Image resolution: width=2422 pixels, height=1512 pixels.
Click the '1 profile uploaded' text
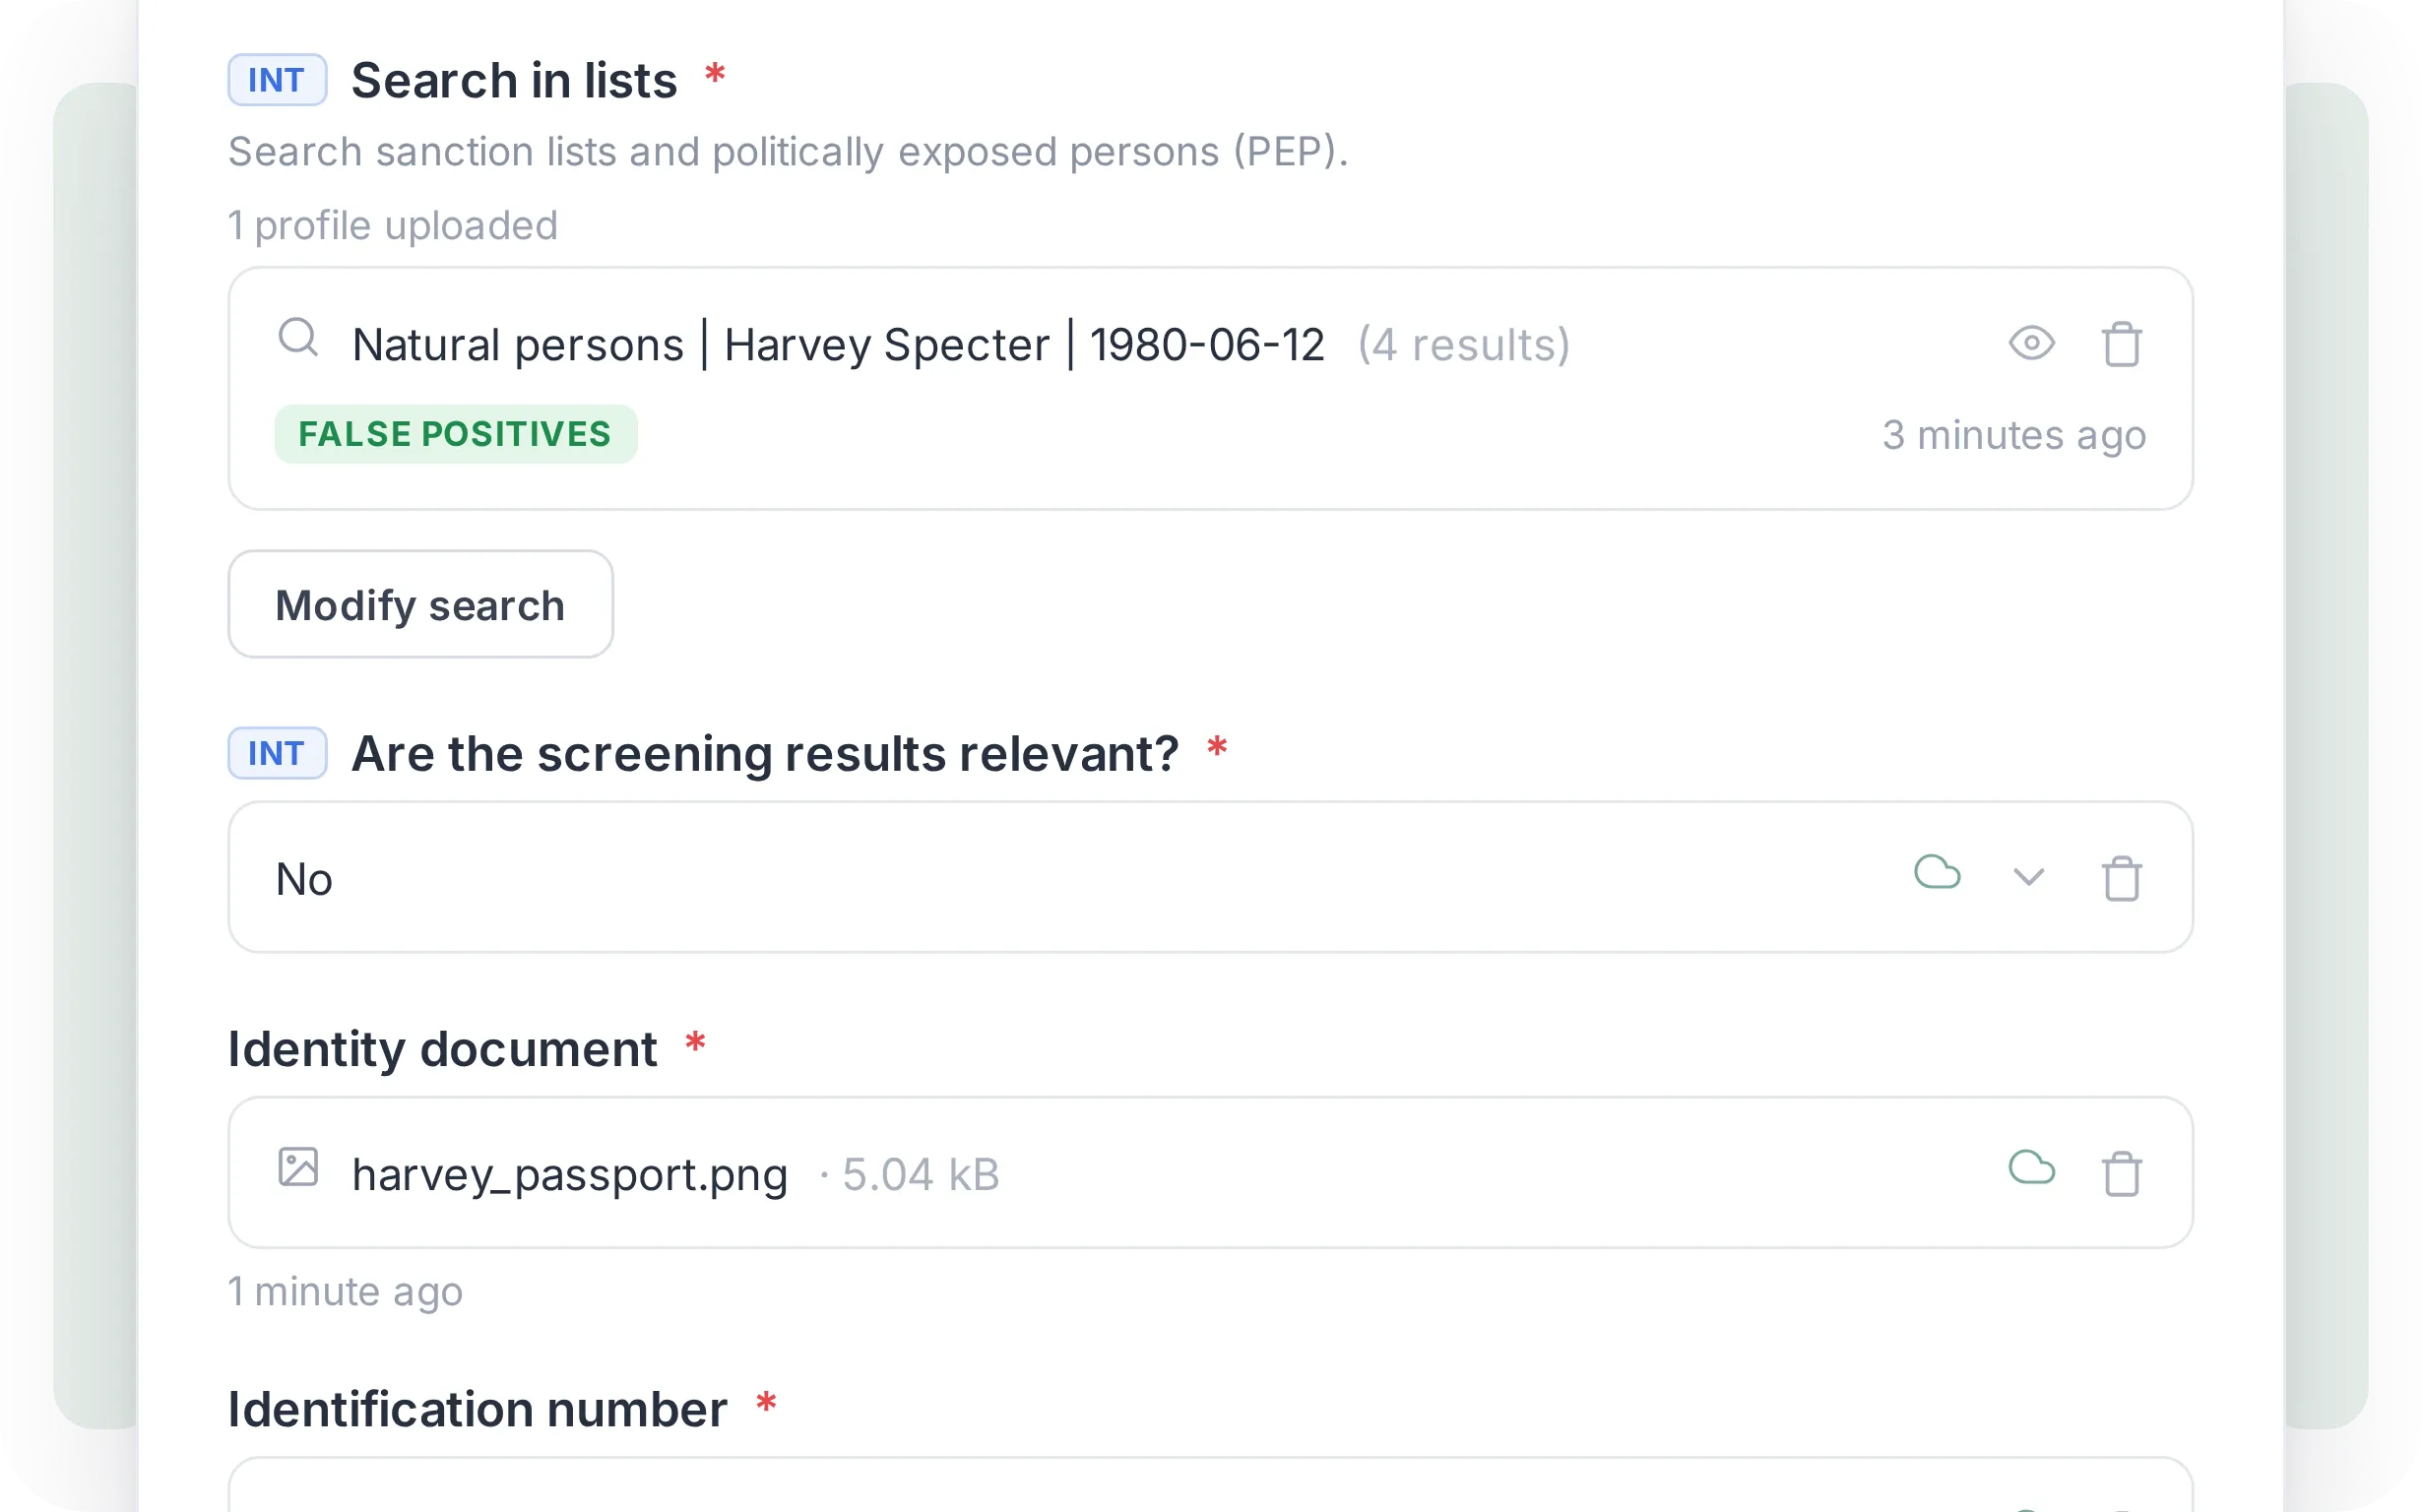[393, 225]
